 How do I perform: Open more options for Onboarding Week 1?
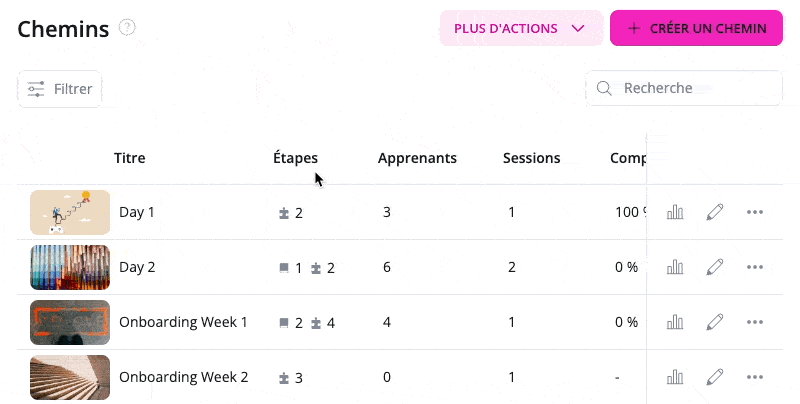click(x=755, y=322)
